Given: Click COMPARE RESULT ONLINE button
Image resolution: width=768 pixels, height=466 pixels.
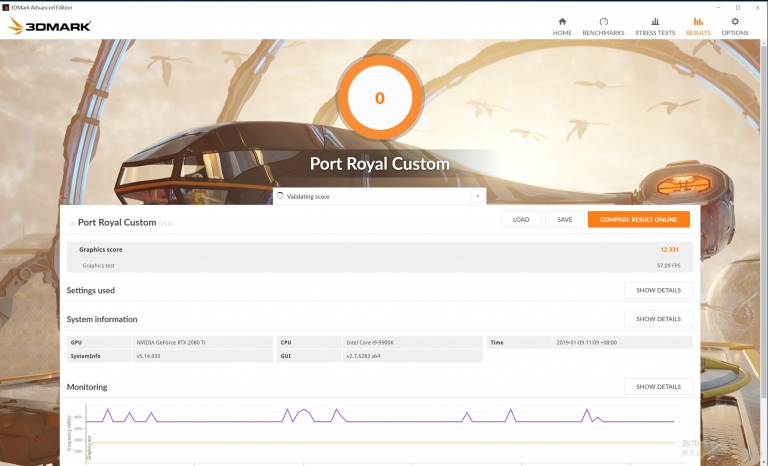Looking at the screenshot, I should point(639,220).
